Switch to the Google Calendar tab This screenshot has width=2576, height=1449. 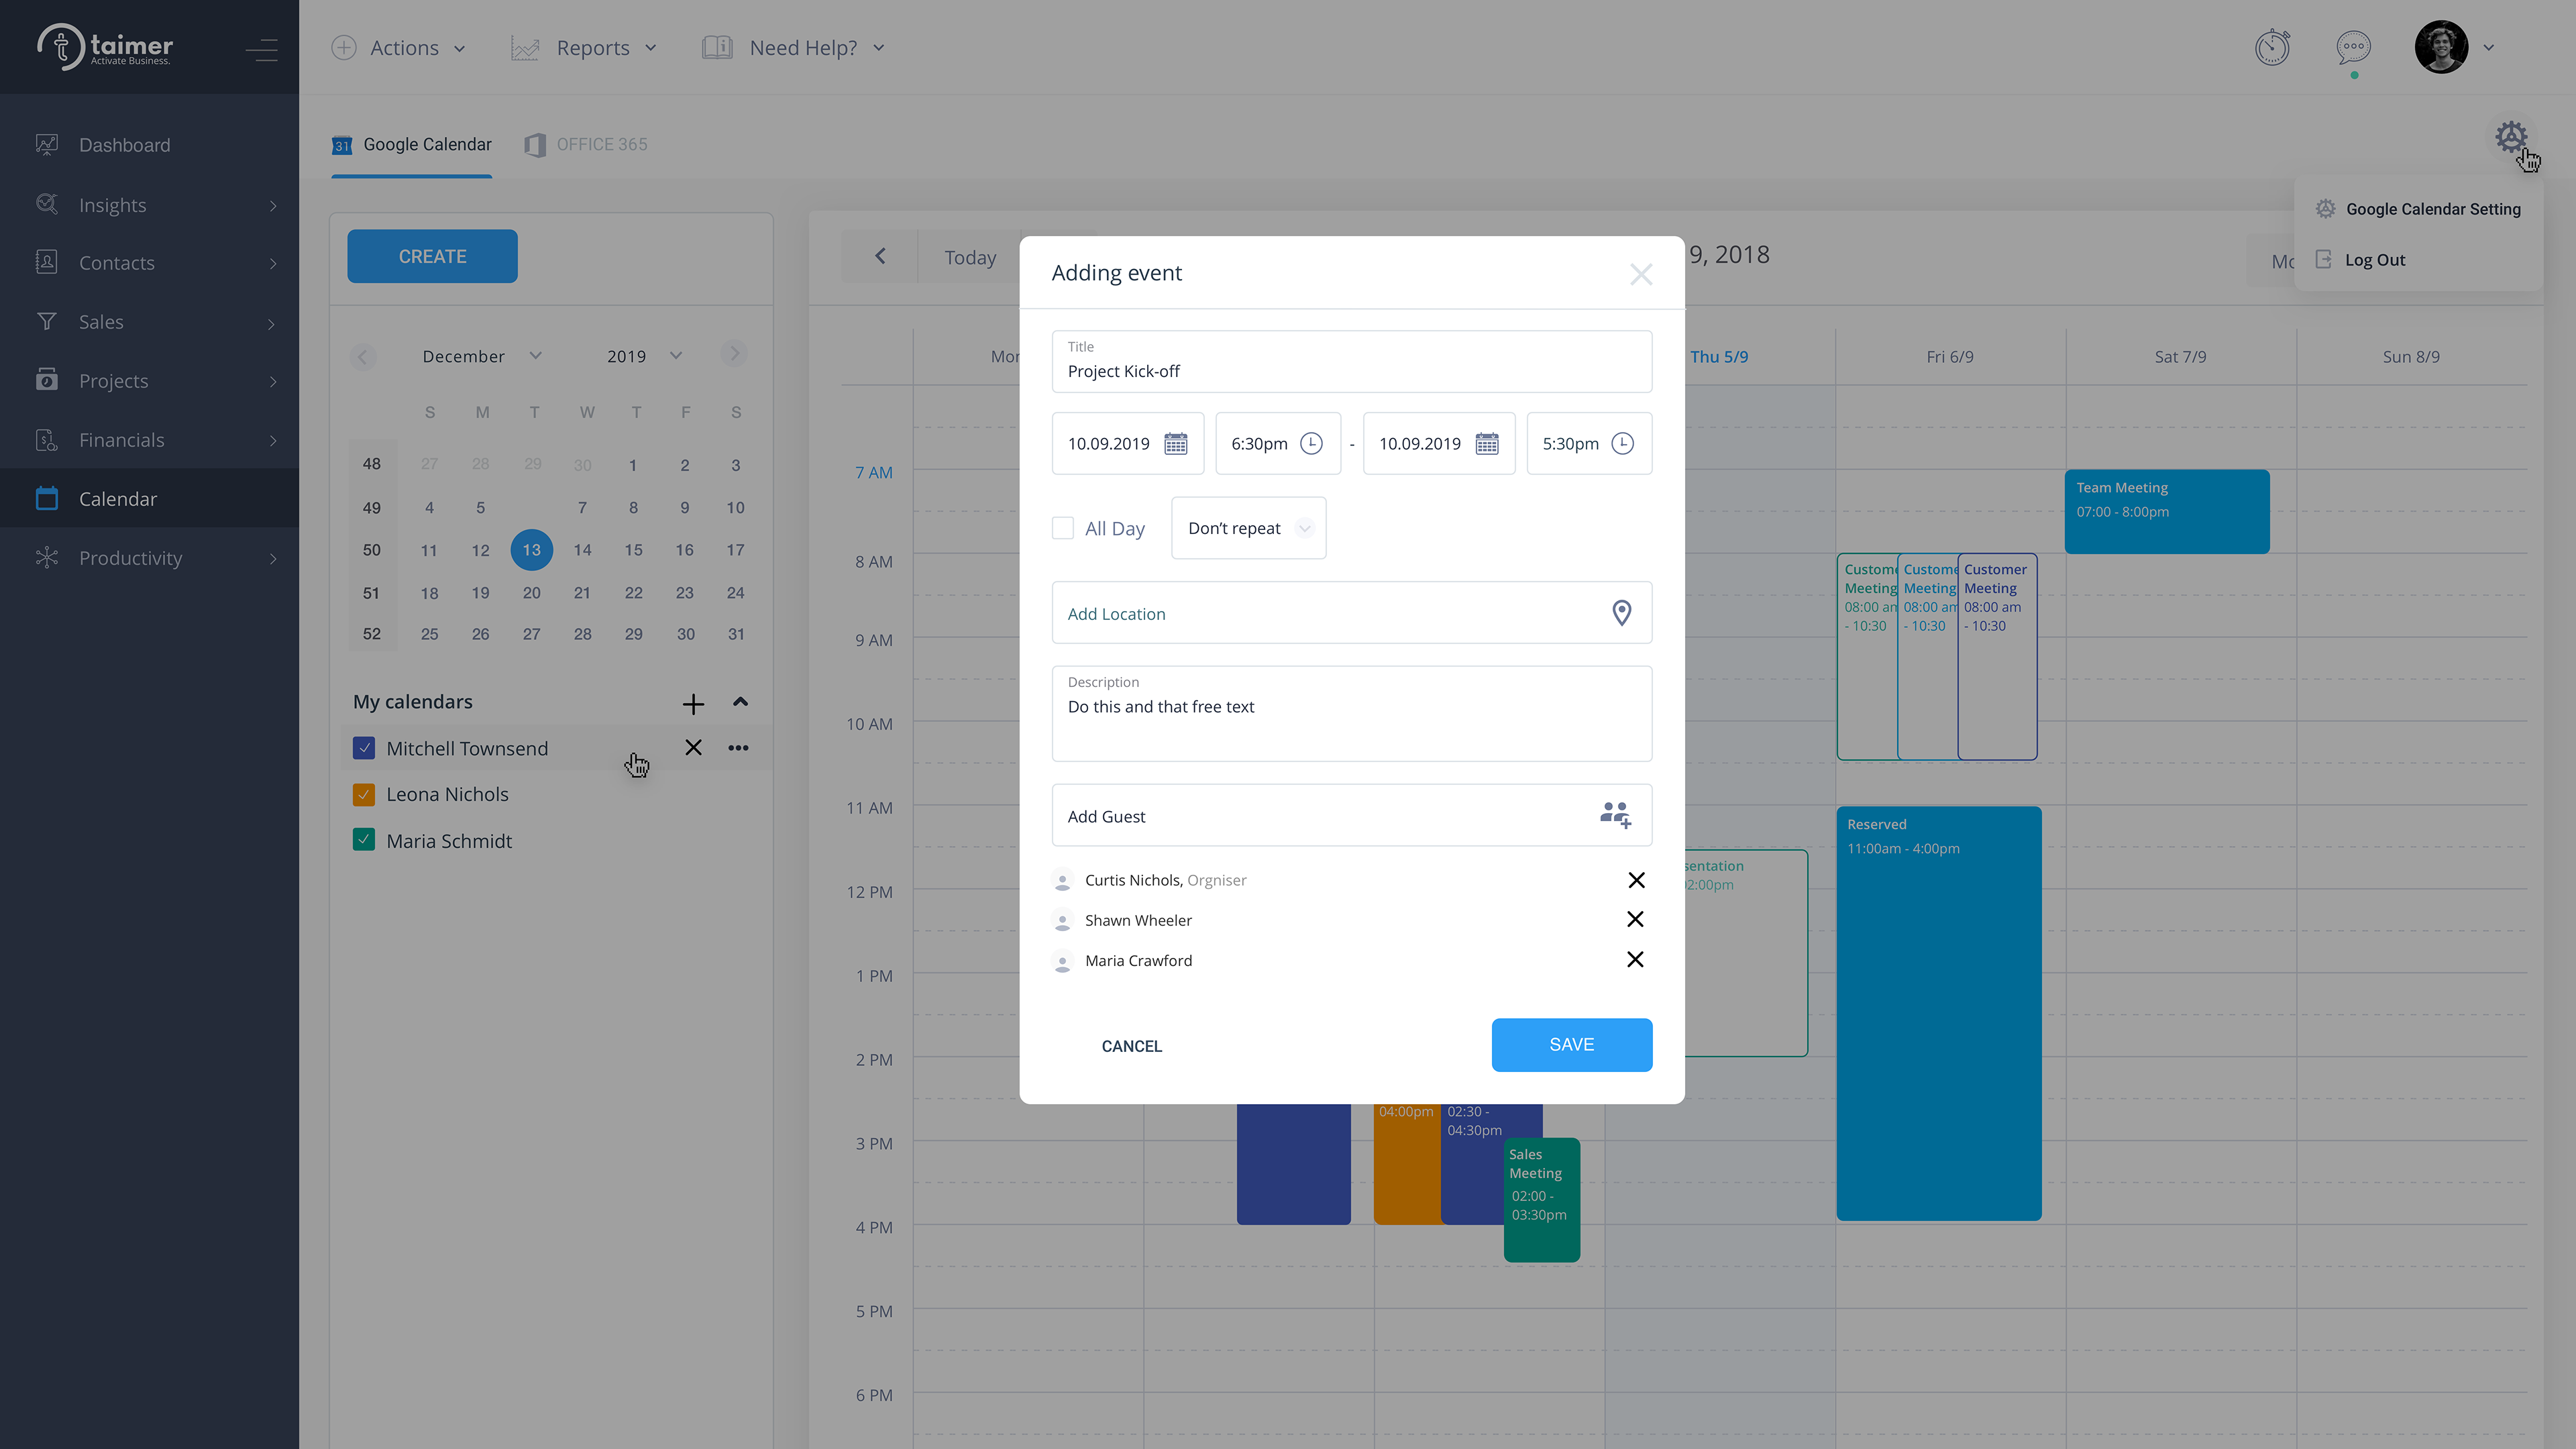[411, 145]
